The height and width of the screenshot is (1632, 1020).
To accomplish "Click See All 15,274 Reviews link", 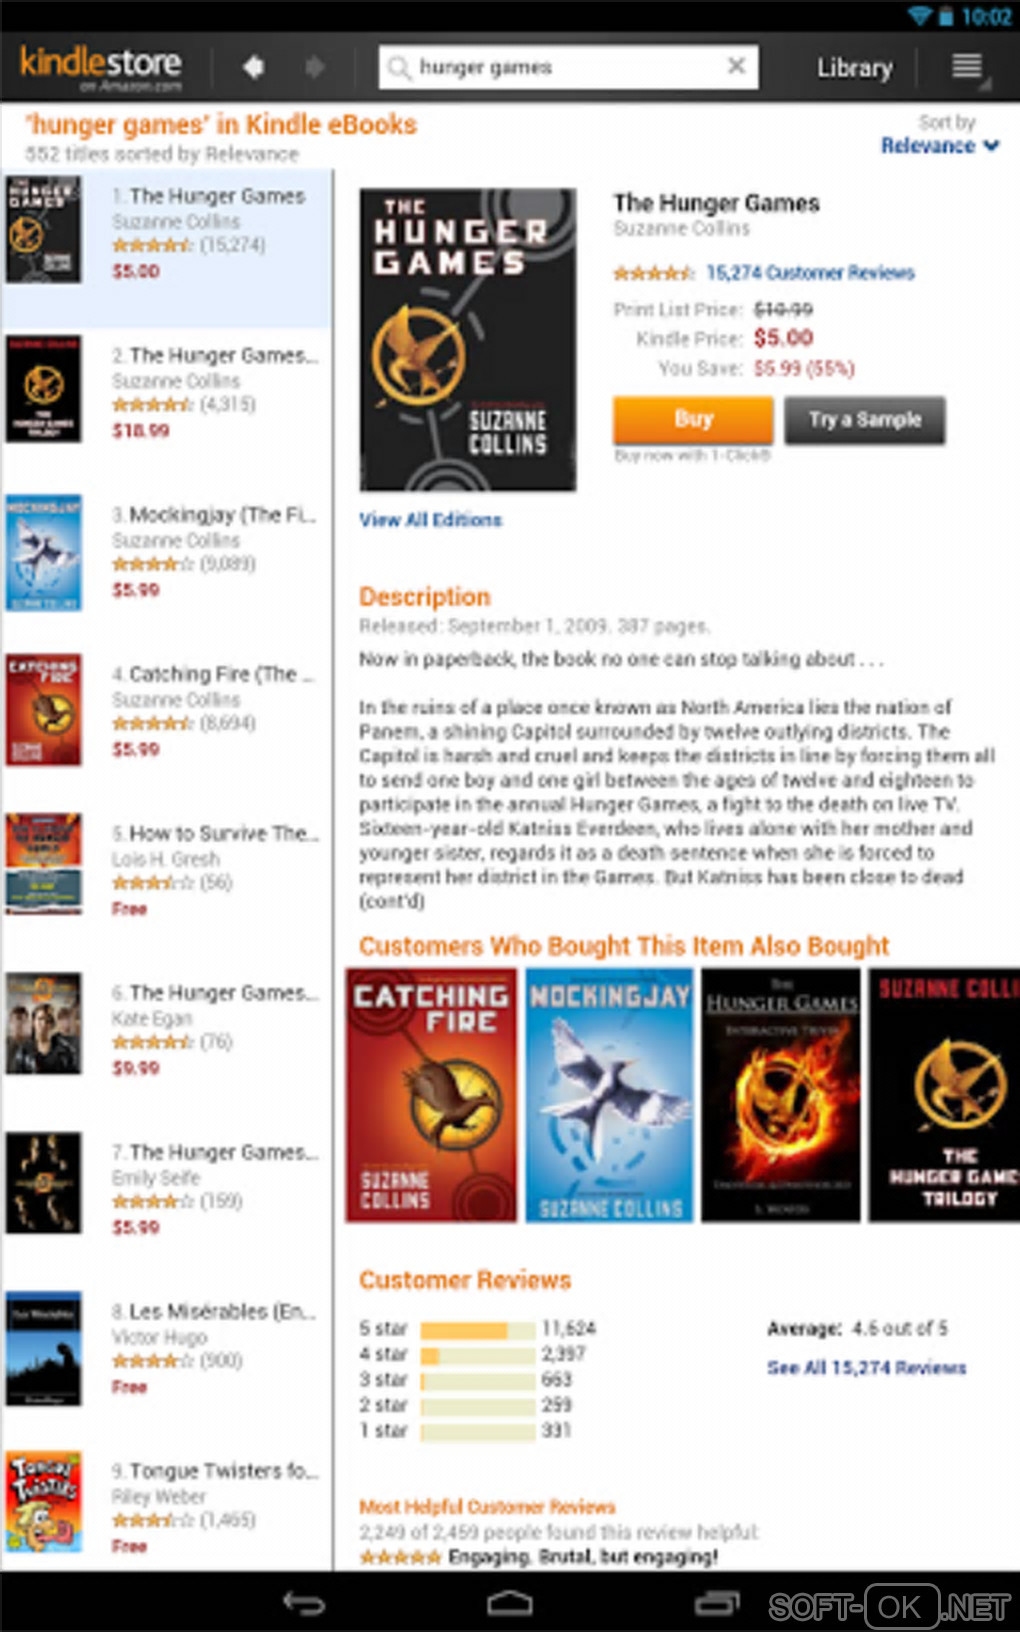I will [867, 1368].
